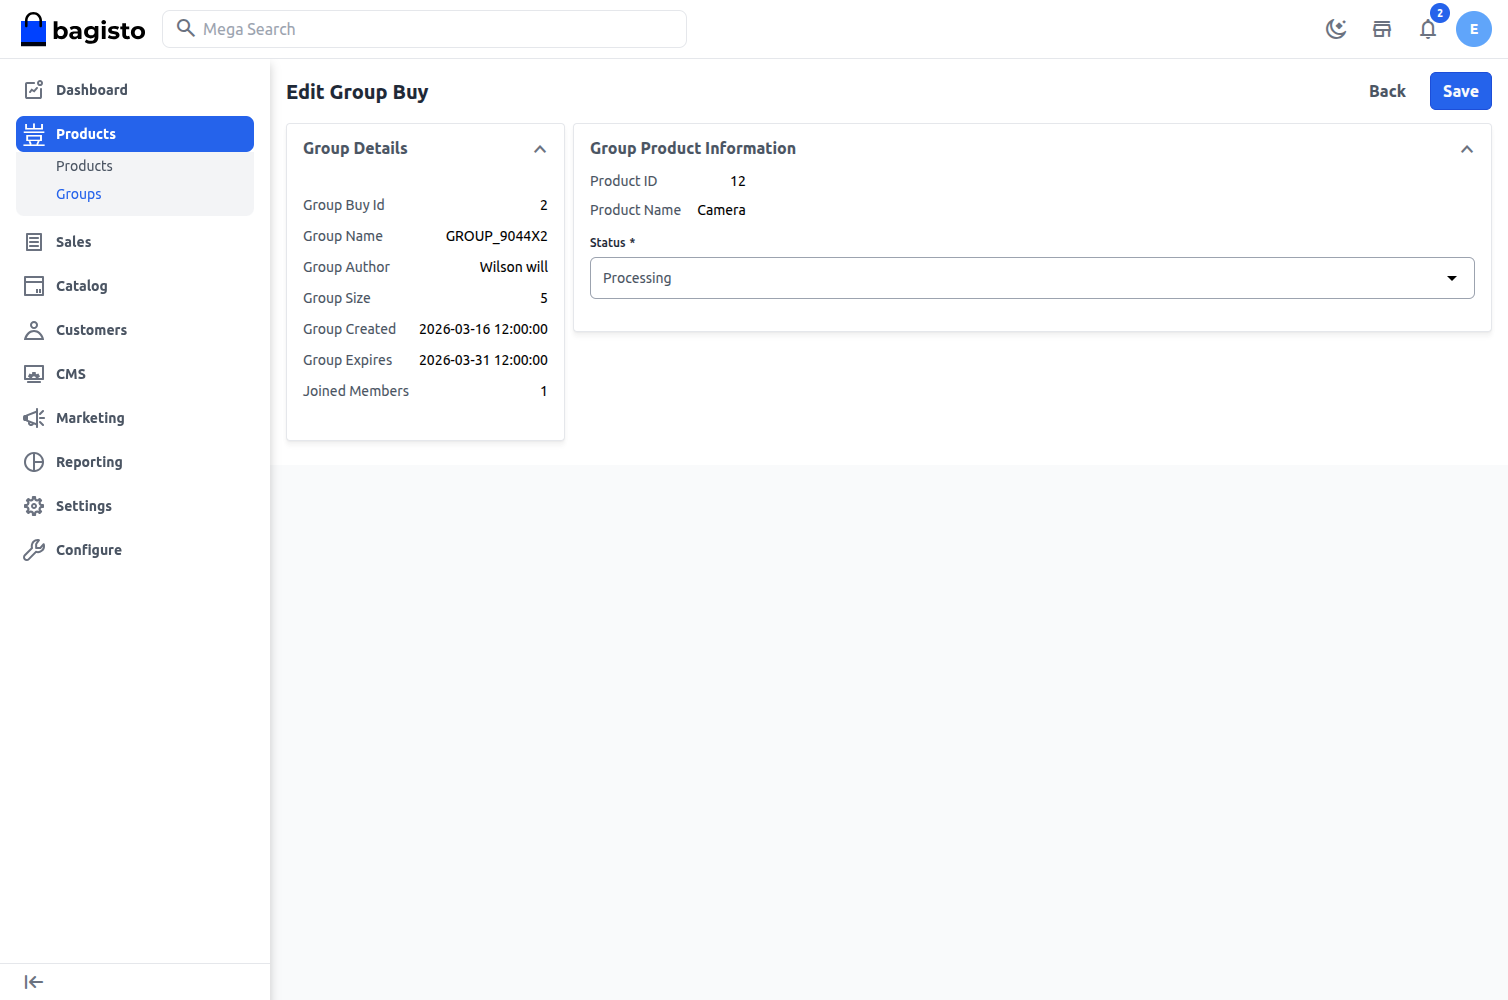This screenshot has height=1000, width=1508.
Task: Open the Status dropdown showing Processing
Action: click(x=1031, y=277)
